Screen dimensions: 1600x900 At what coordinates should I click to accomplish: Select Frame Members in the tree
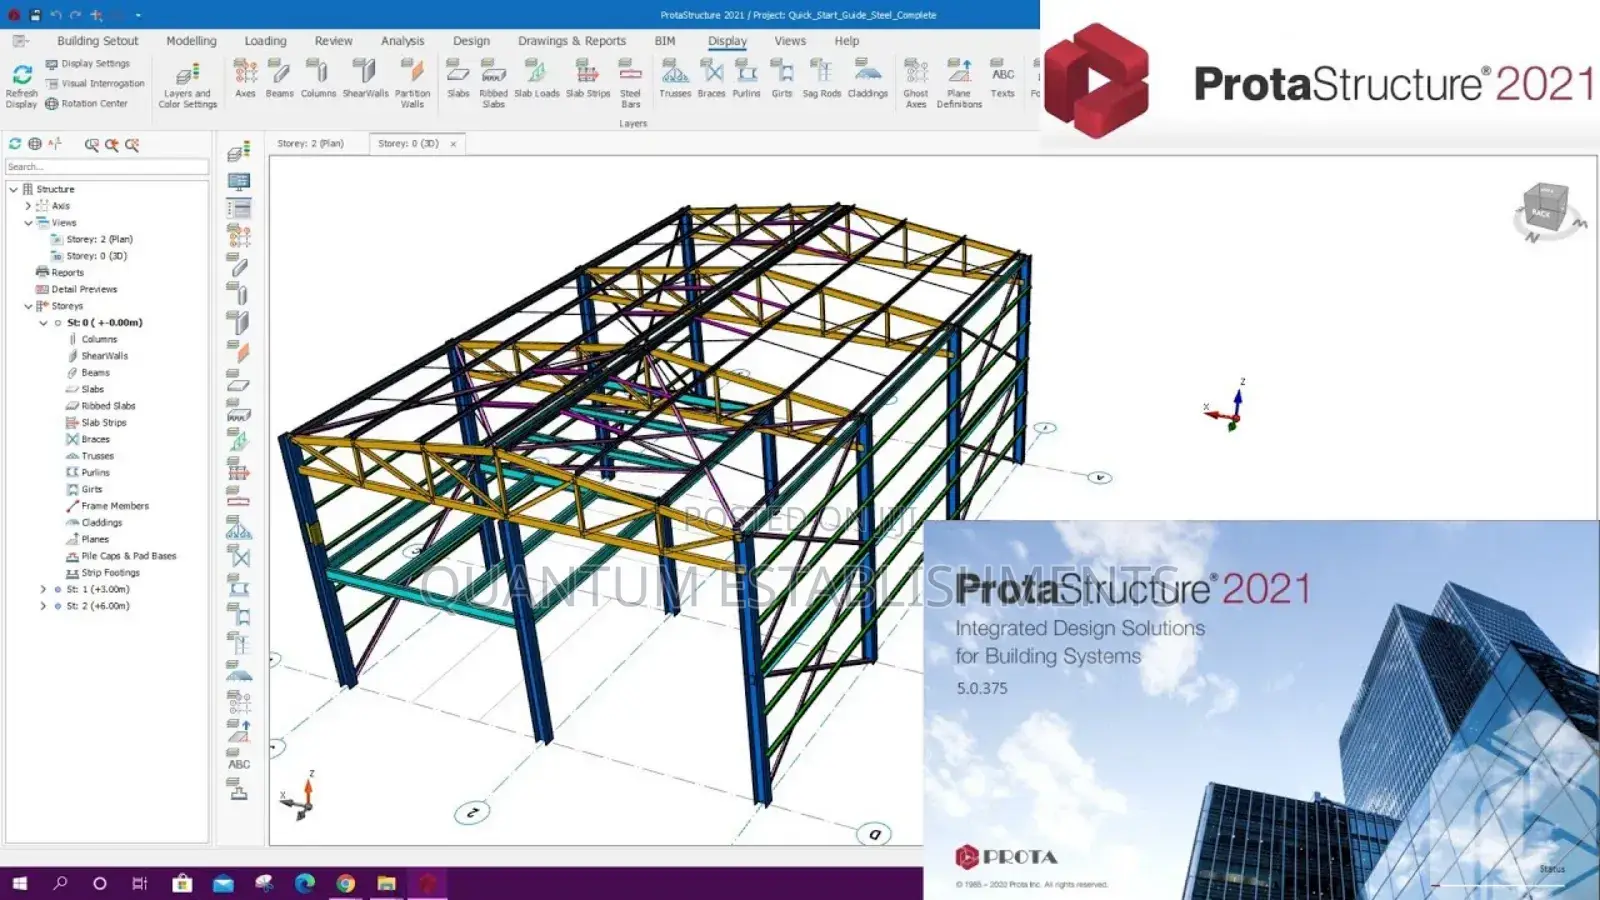click(115, 506)
